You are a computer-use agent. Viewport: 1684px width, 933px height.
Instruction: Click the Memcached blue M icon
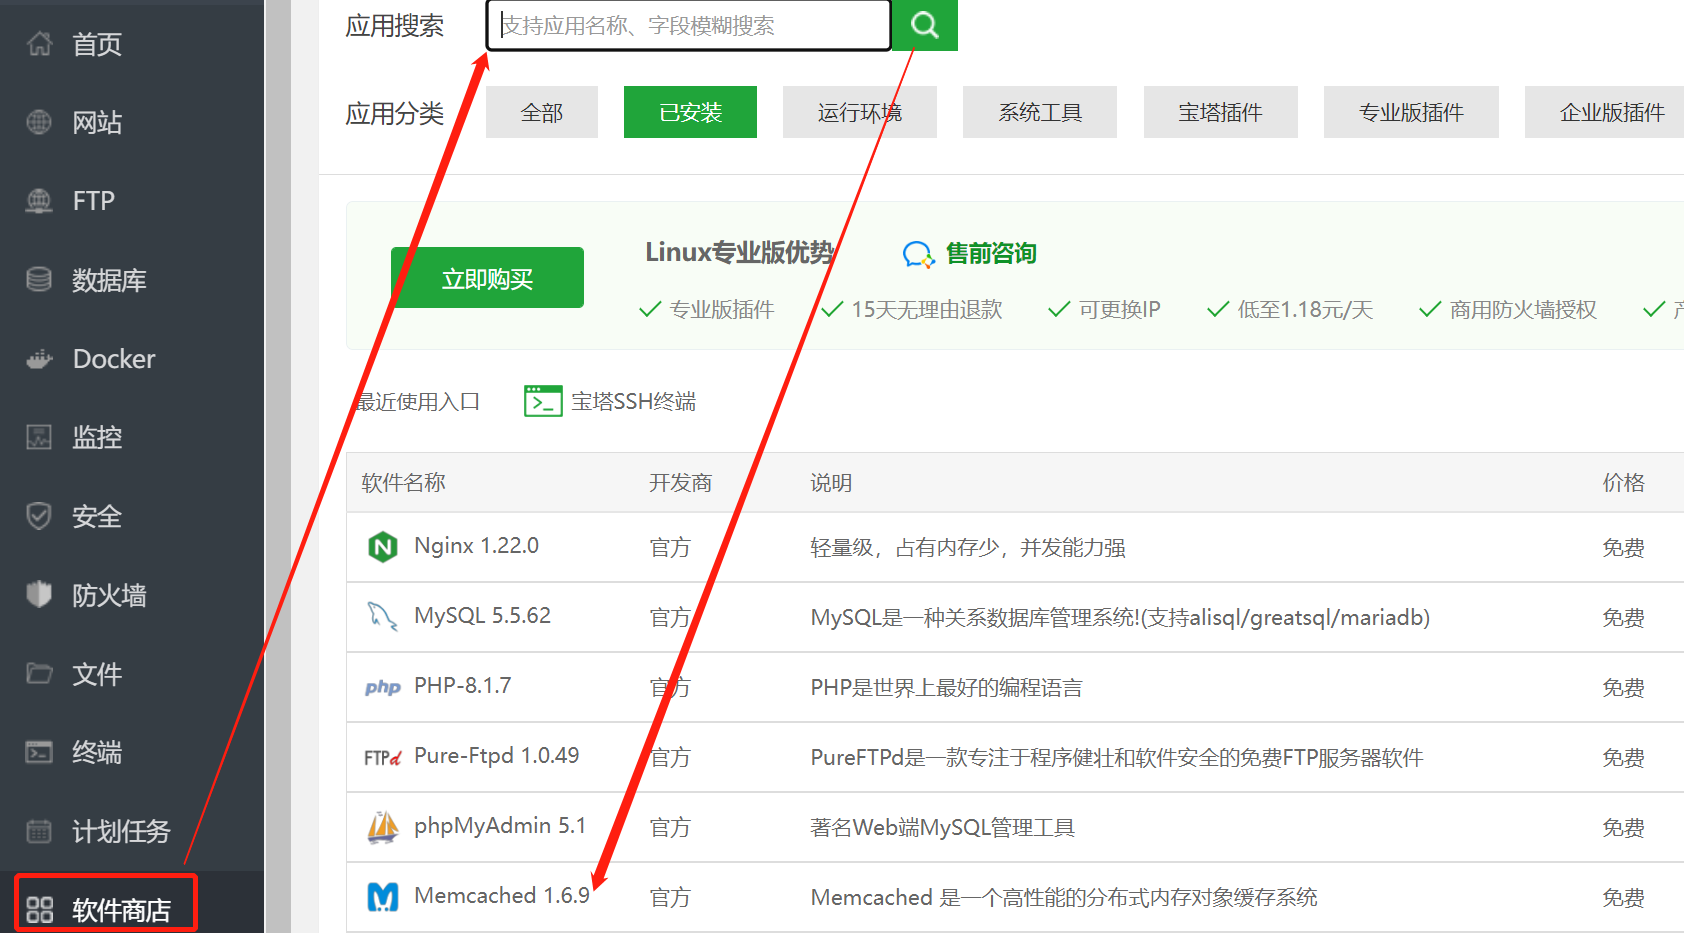pyautogui.click(x=383, y=896)
